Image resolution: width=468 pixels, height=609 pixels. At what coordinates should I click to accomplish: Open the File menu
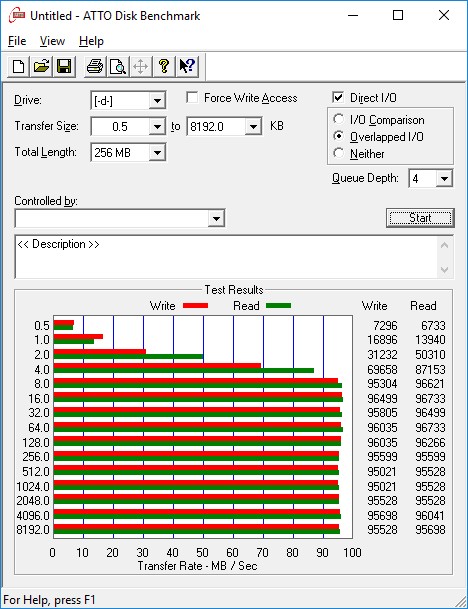coord(17,41)
